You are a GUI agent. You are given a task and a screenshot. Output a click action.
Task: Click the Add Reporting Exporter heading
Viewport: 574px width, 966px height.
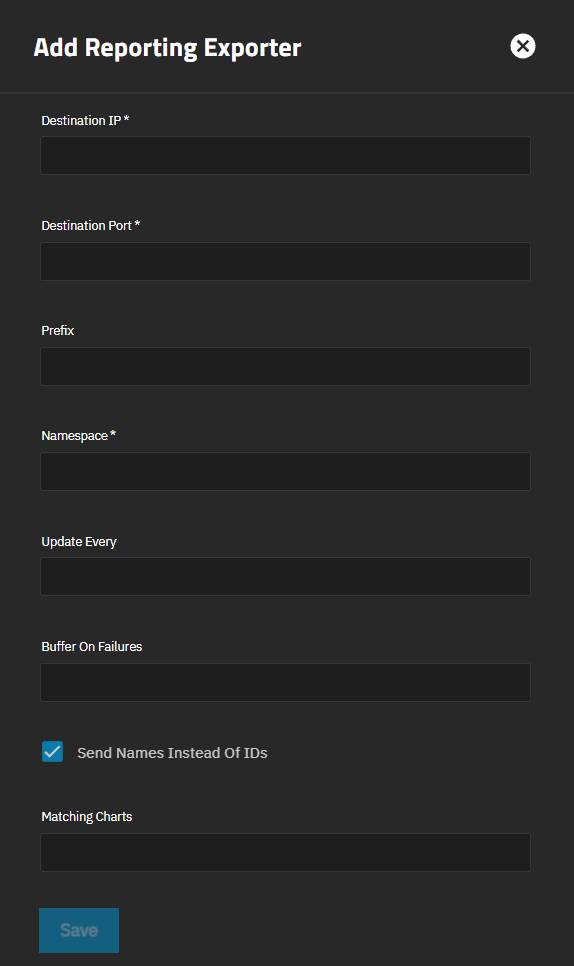[168, 48]
